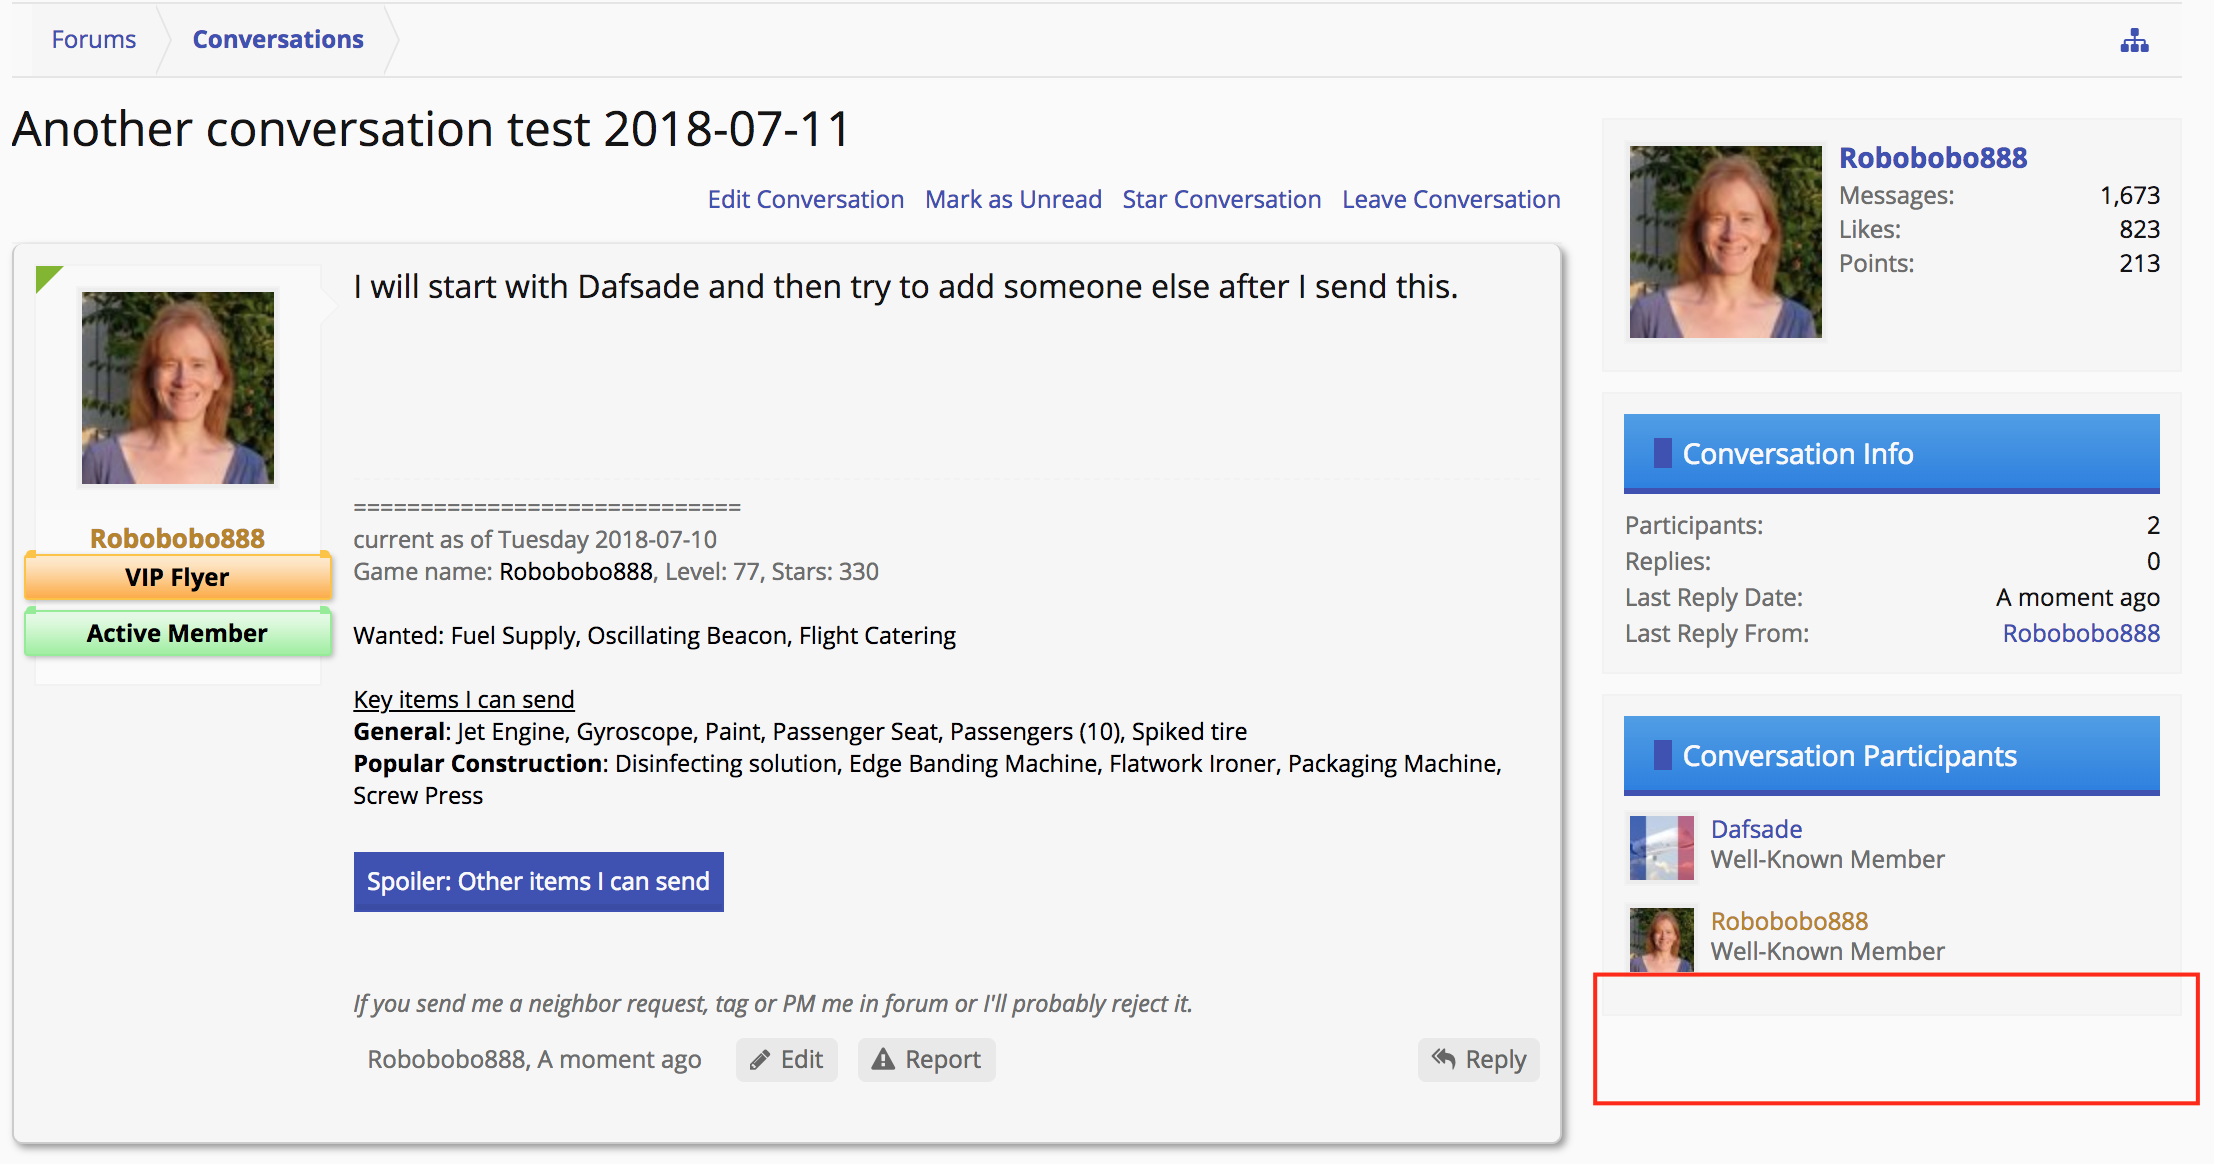Click the Reply arrow button
Image resolution: width=2214 pixels, height=1164 pixels.
pos(1478,1059)
